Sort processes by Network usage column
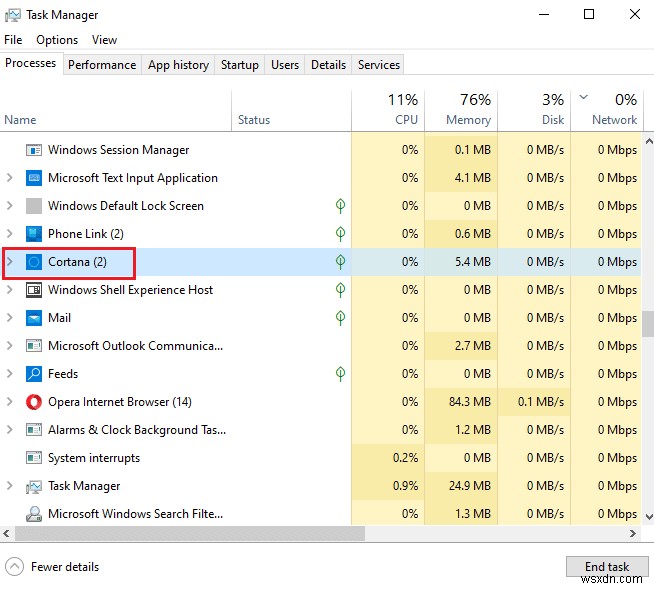Image resolution: width=654 pixels, height=589 pixels. [606, 111]
